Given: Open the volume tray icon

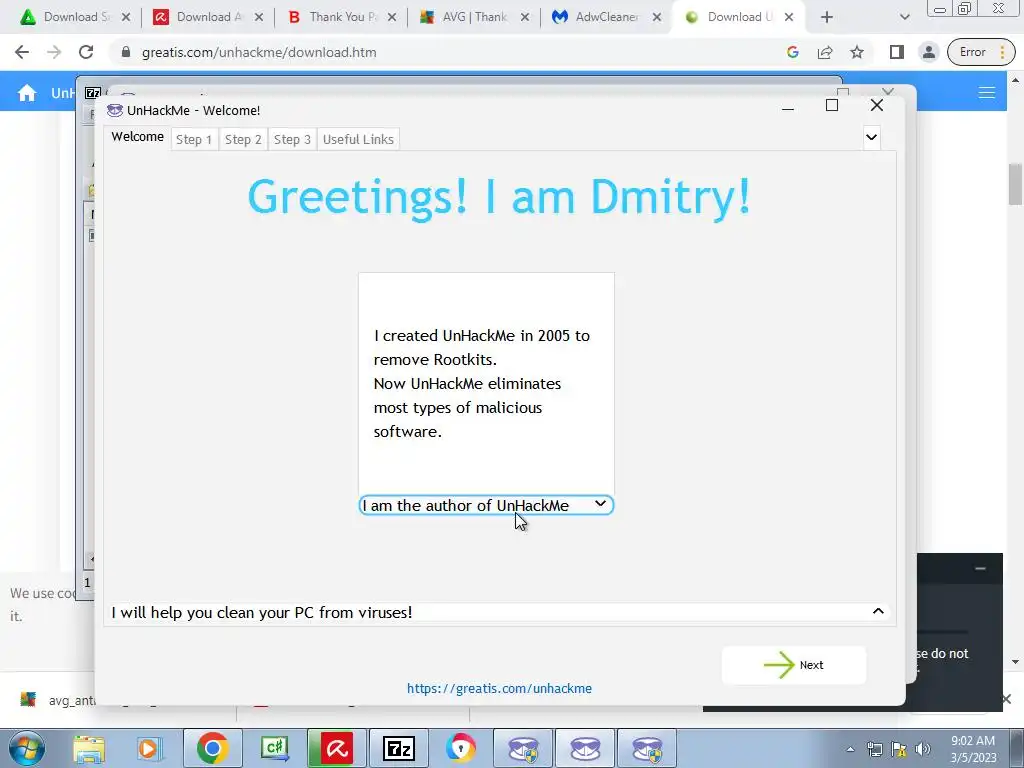Looking at the screenshot, I should (923, 749).
